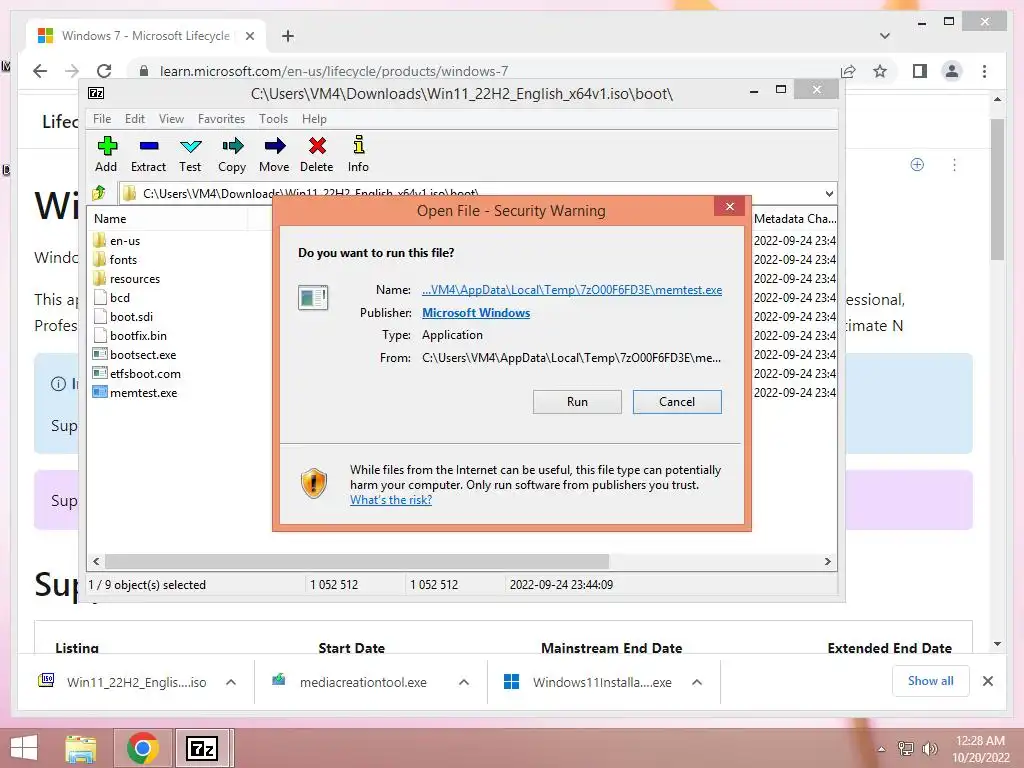
Task: Click the right arrow of the 7-Zip horizontal scrollbar
Action: click(827, 562)
